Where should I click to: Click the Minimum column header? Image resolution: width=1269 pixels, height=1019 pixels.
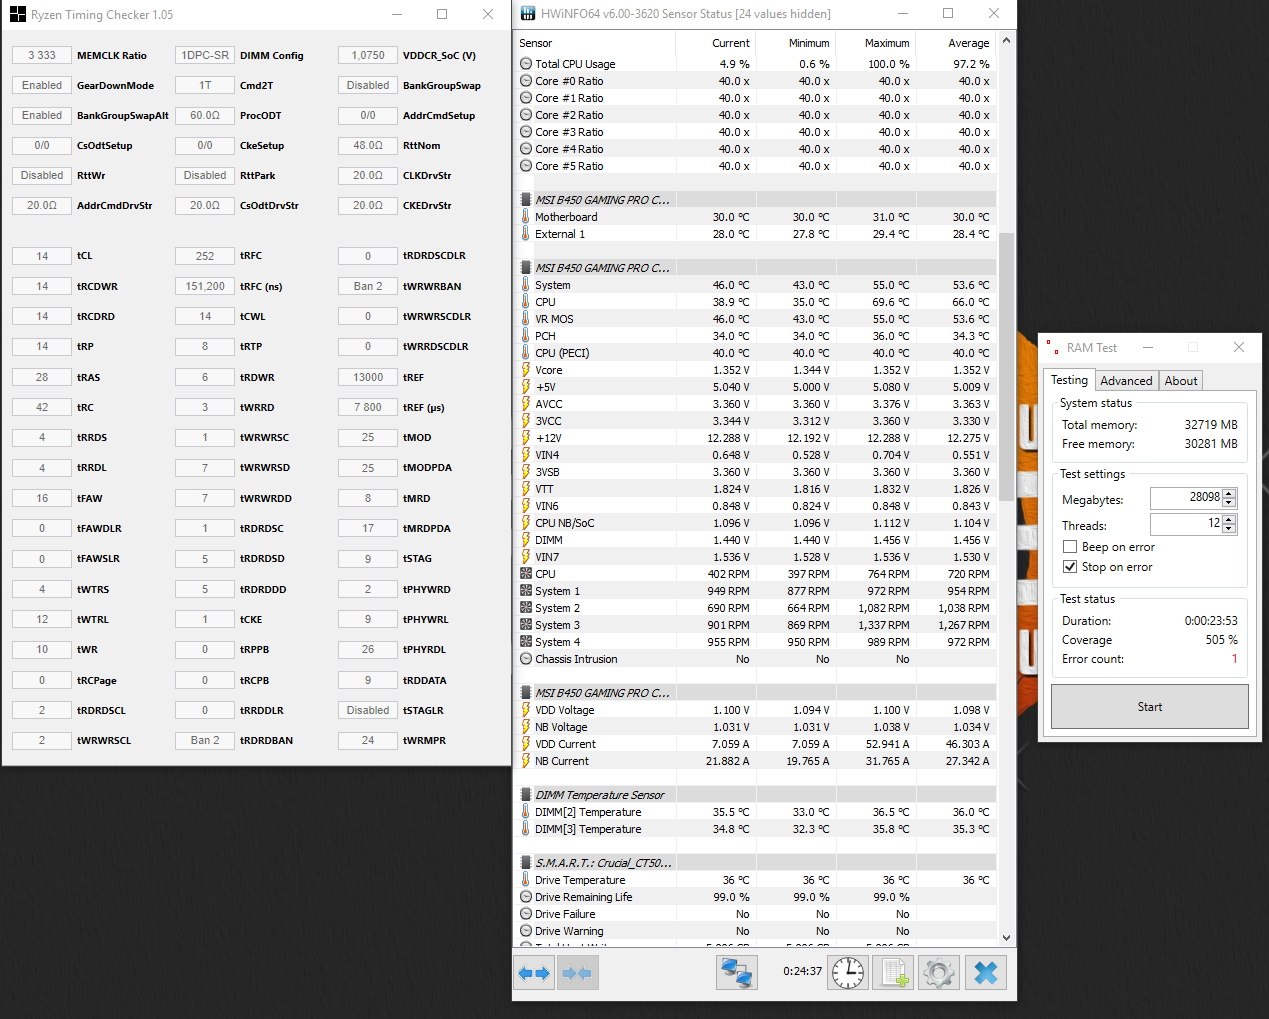click(x=795, y=43)
